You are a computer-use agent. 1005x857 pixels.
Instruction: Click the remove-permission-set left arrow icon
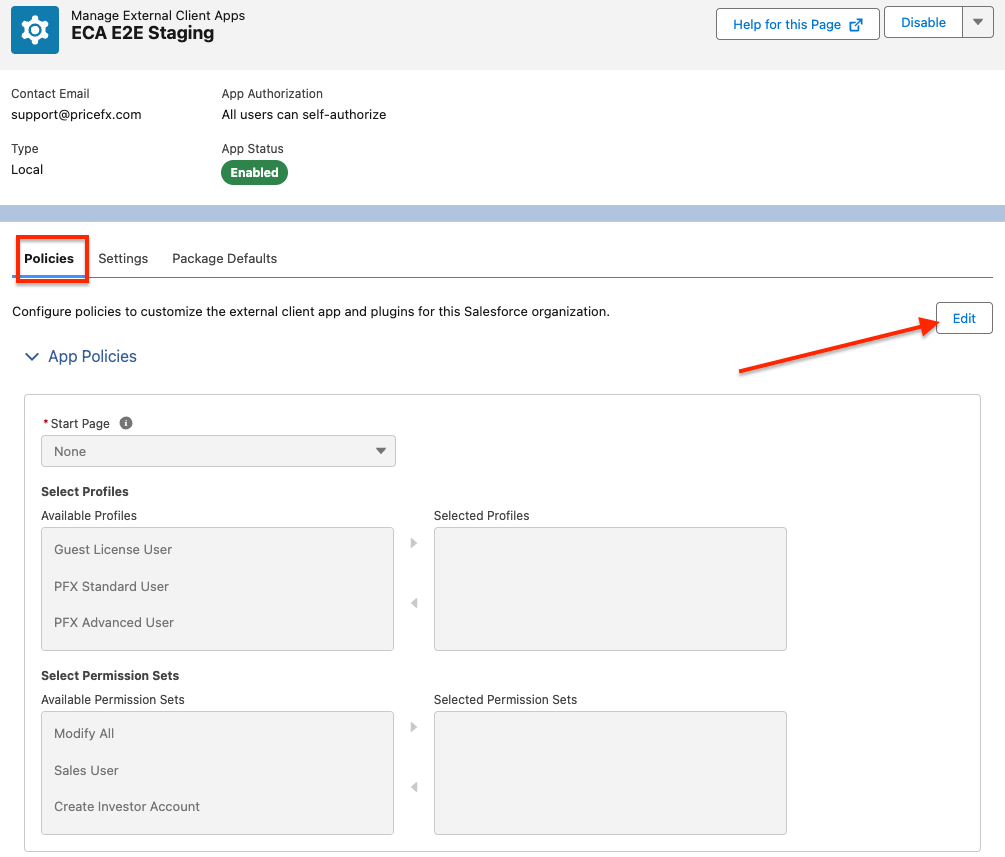click(x=414, y=787)
